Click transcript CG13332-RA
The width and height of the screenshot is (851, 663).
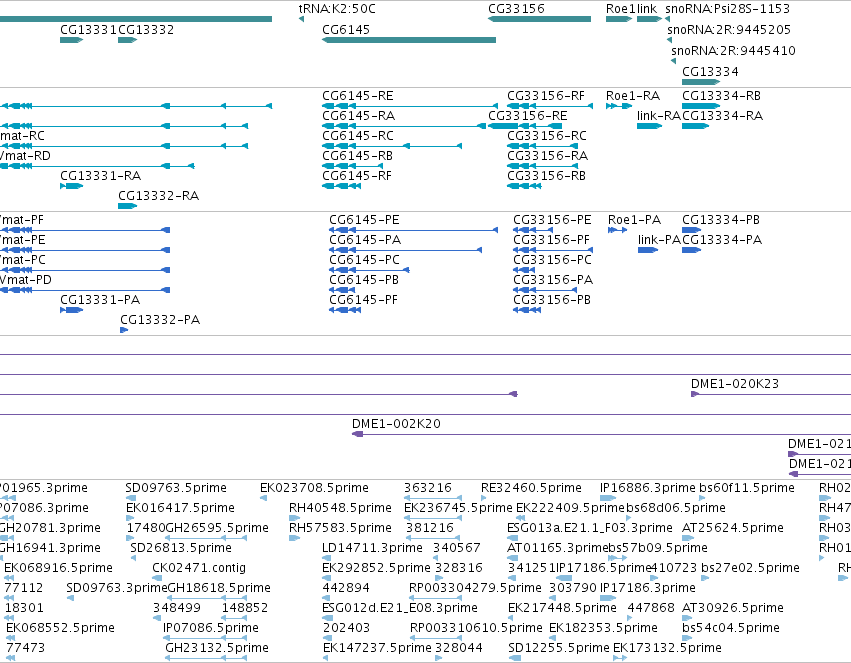[x=158, y=196]
